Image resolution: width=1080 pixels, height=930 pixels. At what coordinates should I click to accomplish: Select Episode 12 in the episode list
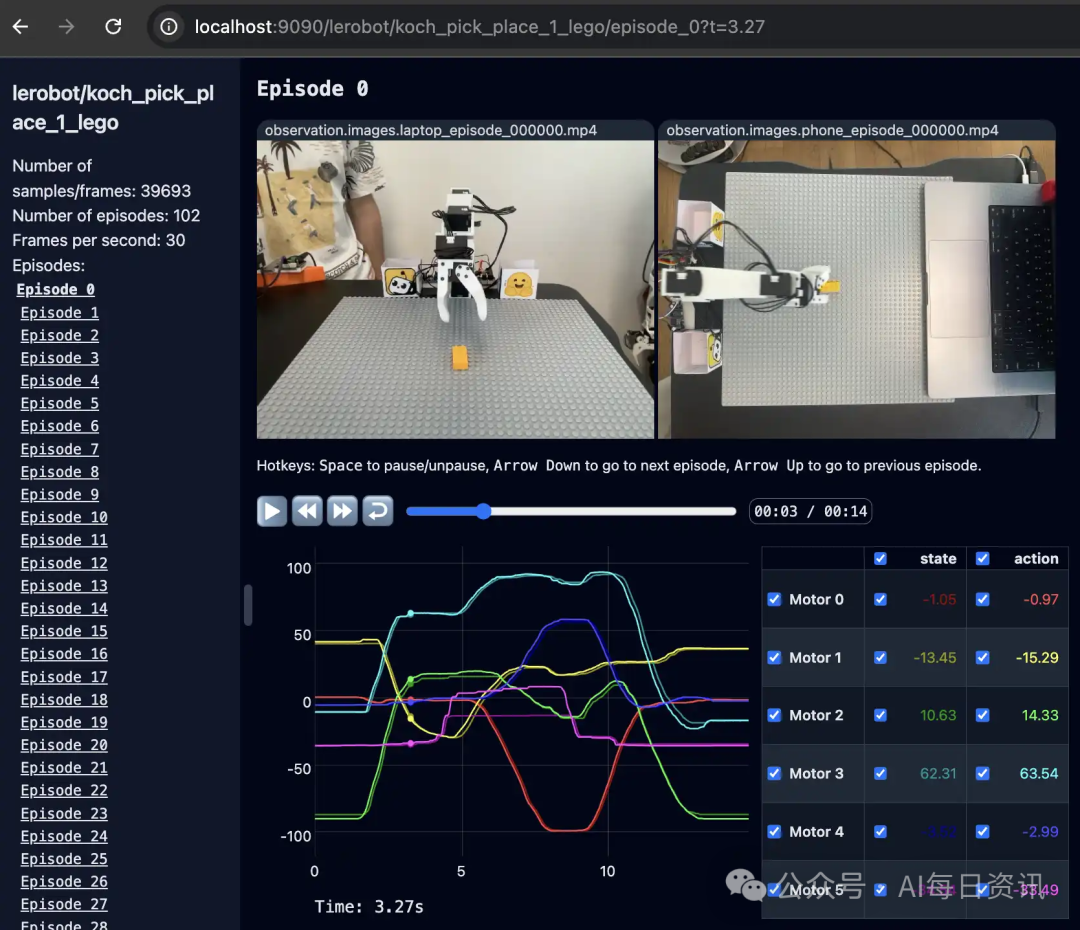(x=63, y=563)
